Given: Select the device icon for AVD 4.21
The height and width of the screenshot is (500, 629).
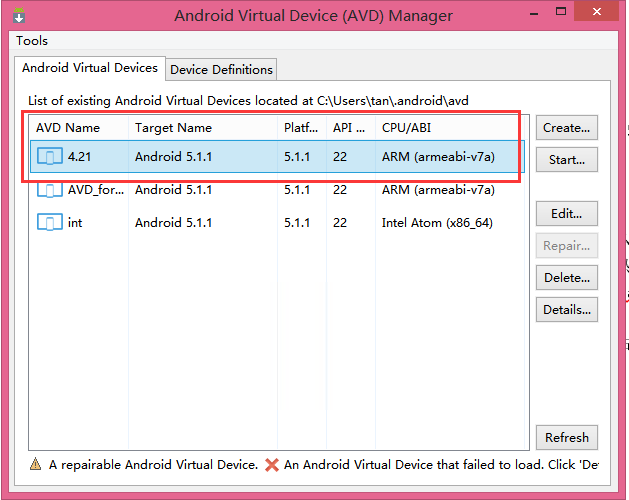Looking at the screenshot, I should coord(50,156).
